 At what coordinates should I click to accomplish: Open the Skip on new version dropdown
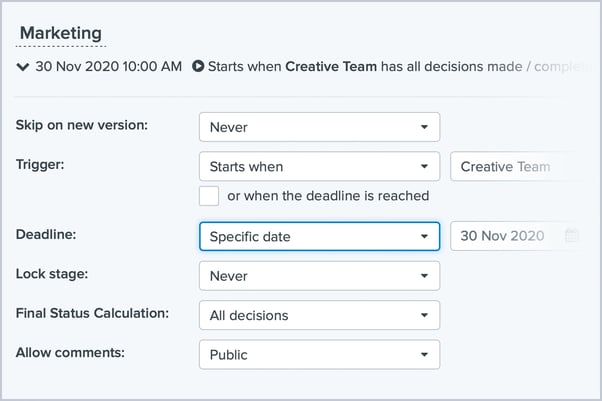(319, 127)
